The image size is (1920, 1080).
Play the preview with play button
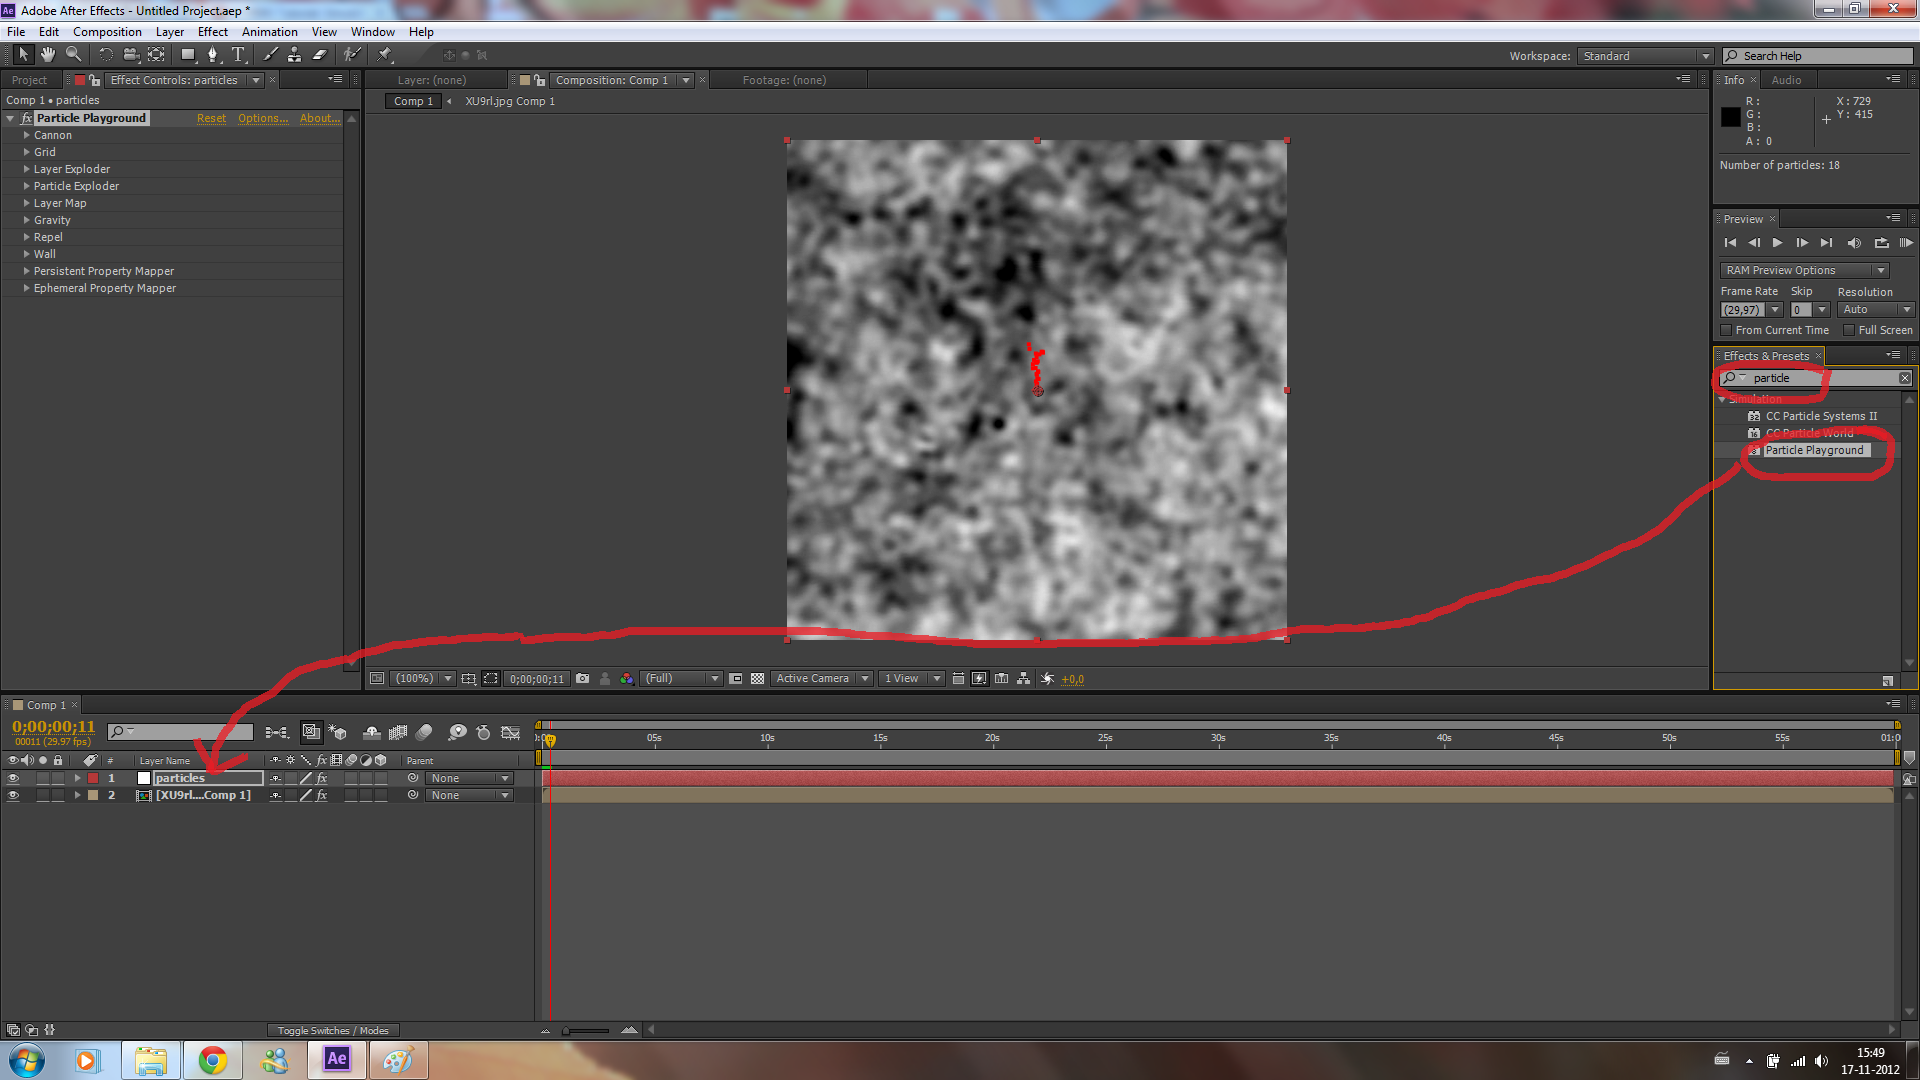click(1777, 243)
